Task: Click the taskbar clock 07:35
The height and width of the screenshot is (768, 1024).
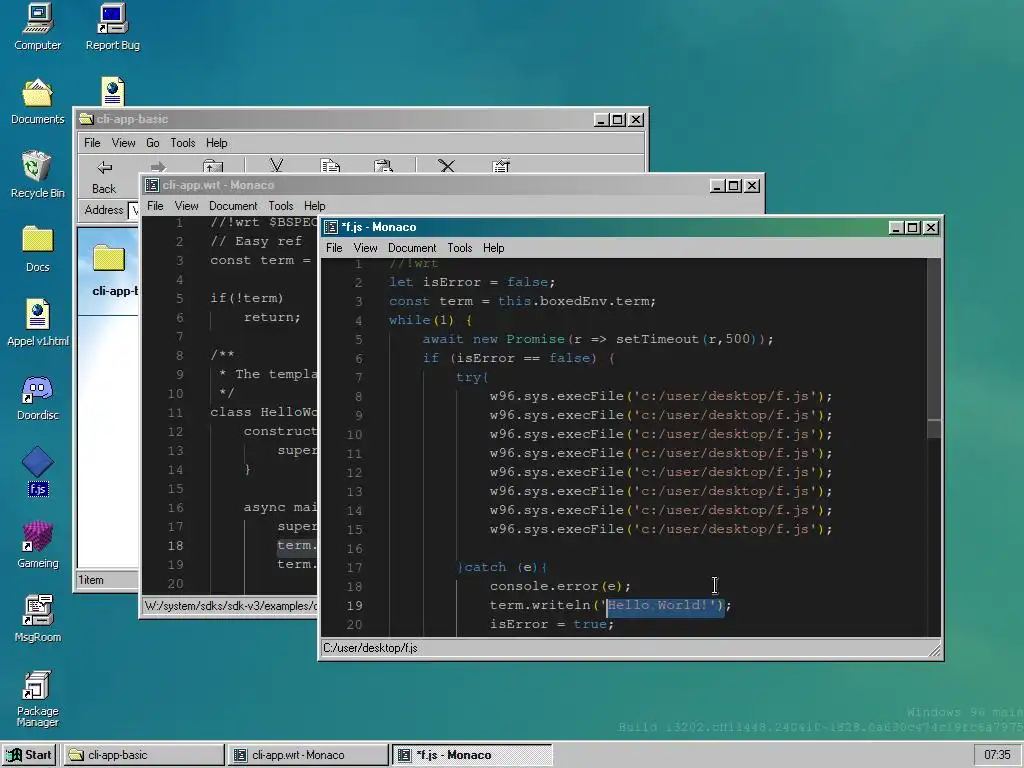Action: point(997,755)
